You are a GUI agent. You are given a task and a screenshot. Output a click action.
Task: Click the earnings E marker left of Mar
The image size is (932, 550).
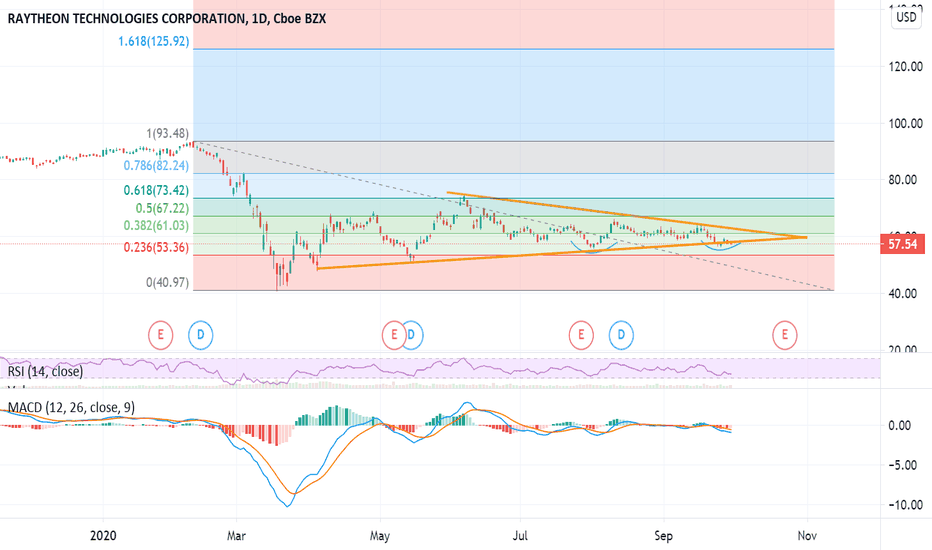(160, 335)
